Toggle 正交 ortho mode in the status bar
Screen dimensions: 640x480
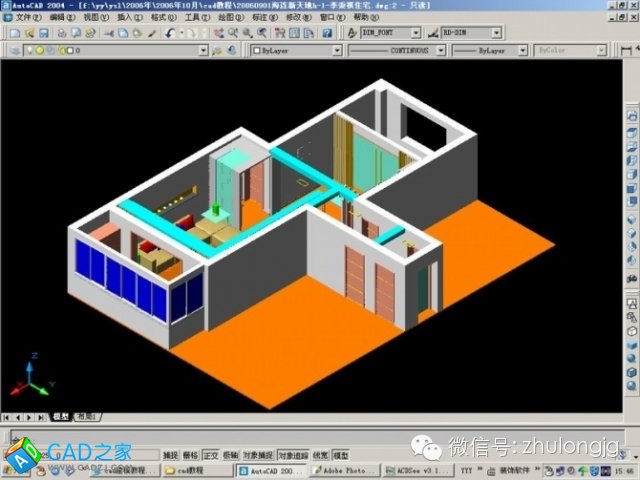pyautogui.click(x=211, y=454)
